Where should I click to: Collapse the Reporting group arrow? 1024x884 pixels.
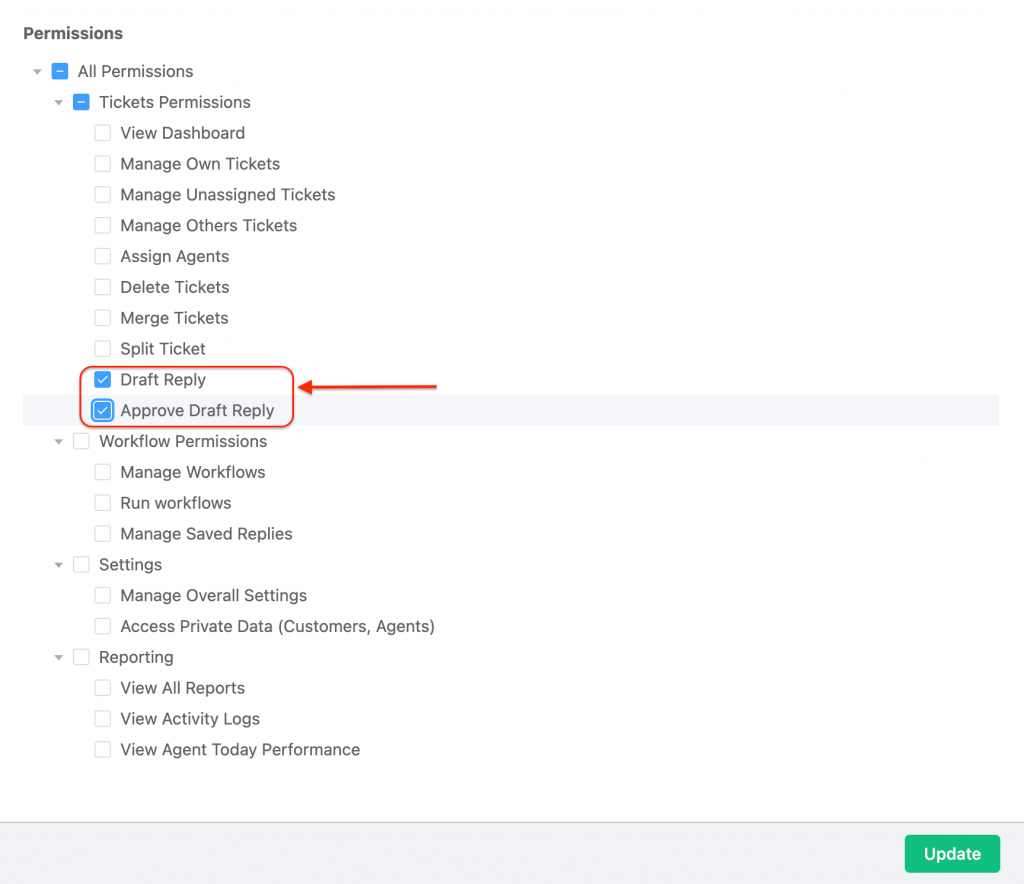click(59, 657)
